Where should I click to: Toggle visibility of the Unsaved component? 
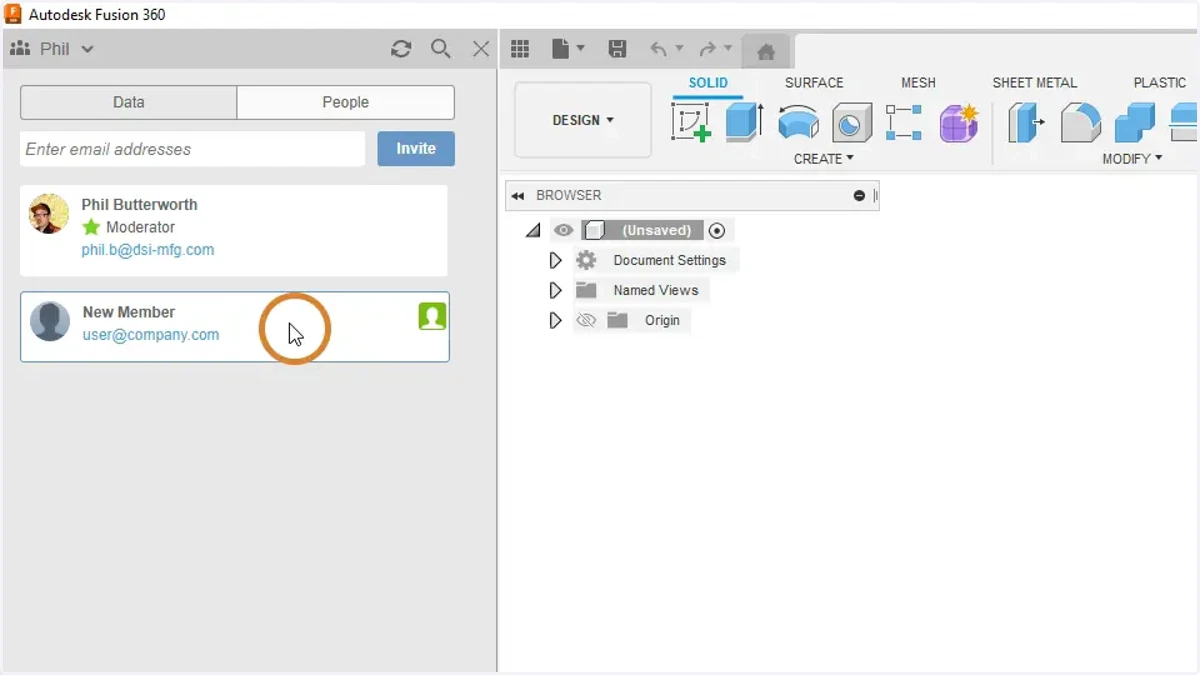pos(564,230)
